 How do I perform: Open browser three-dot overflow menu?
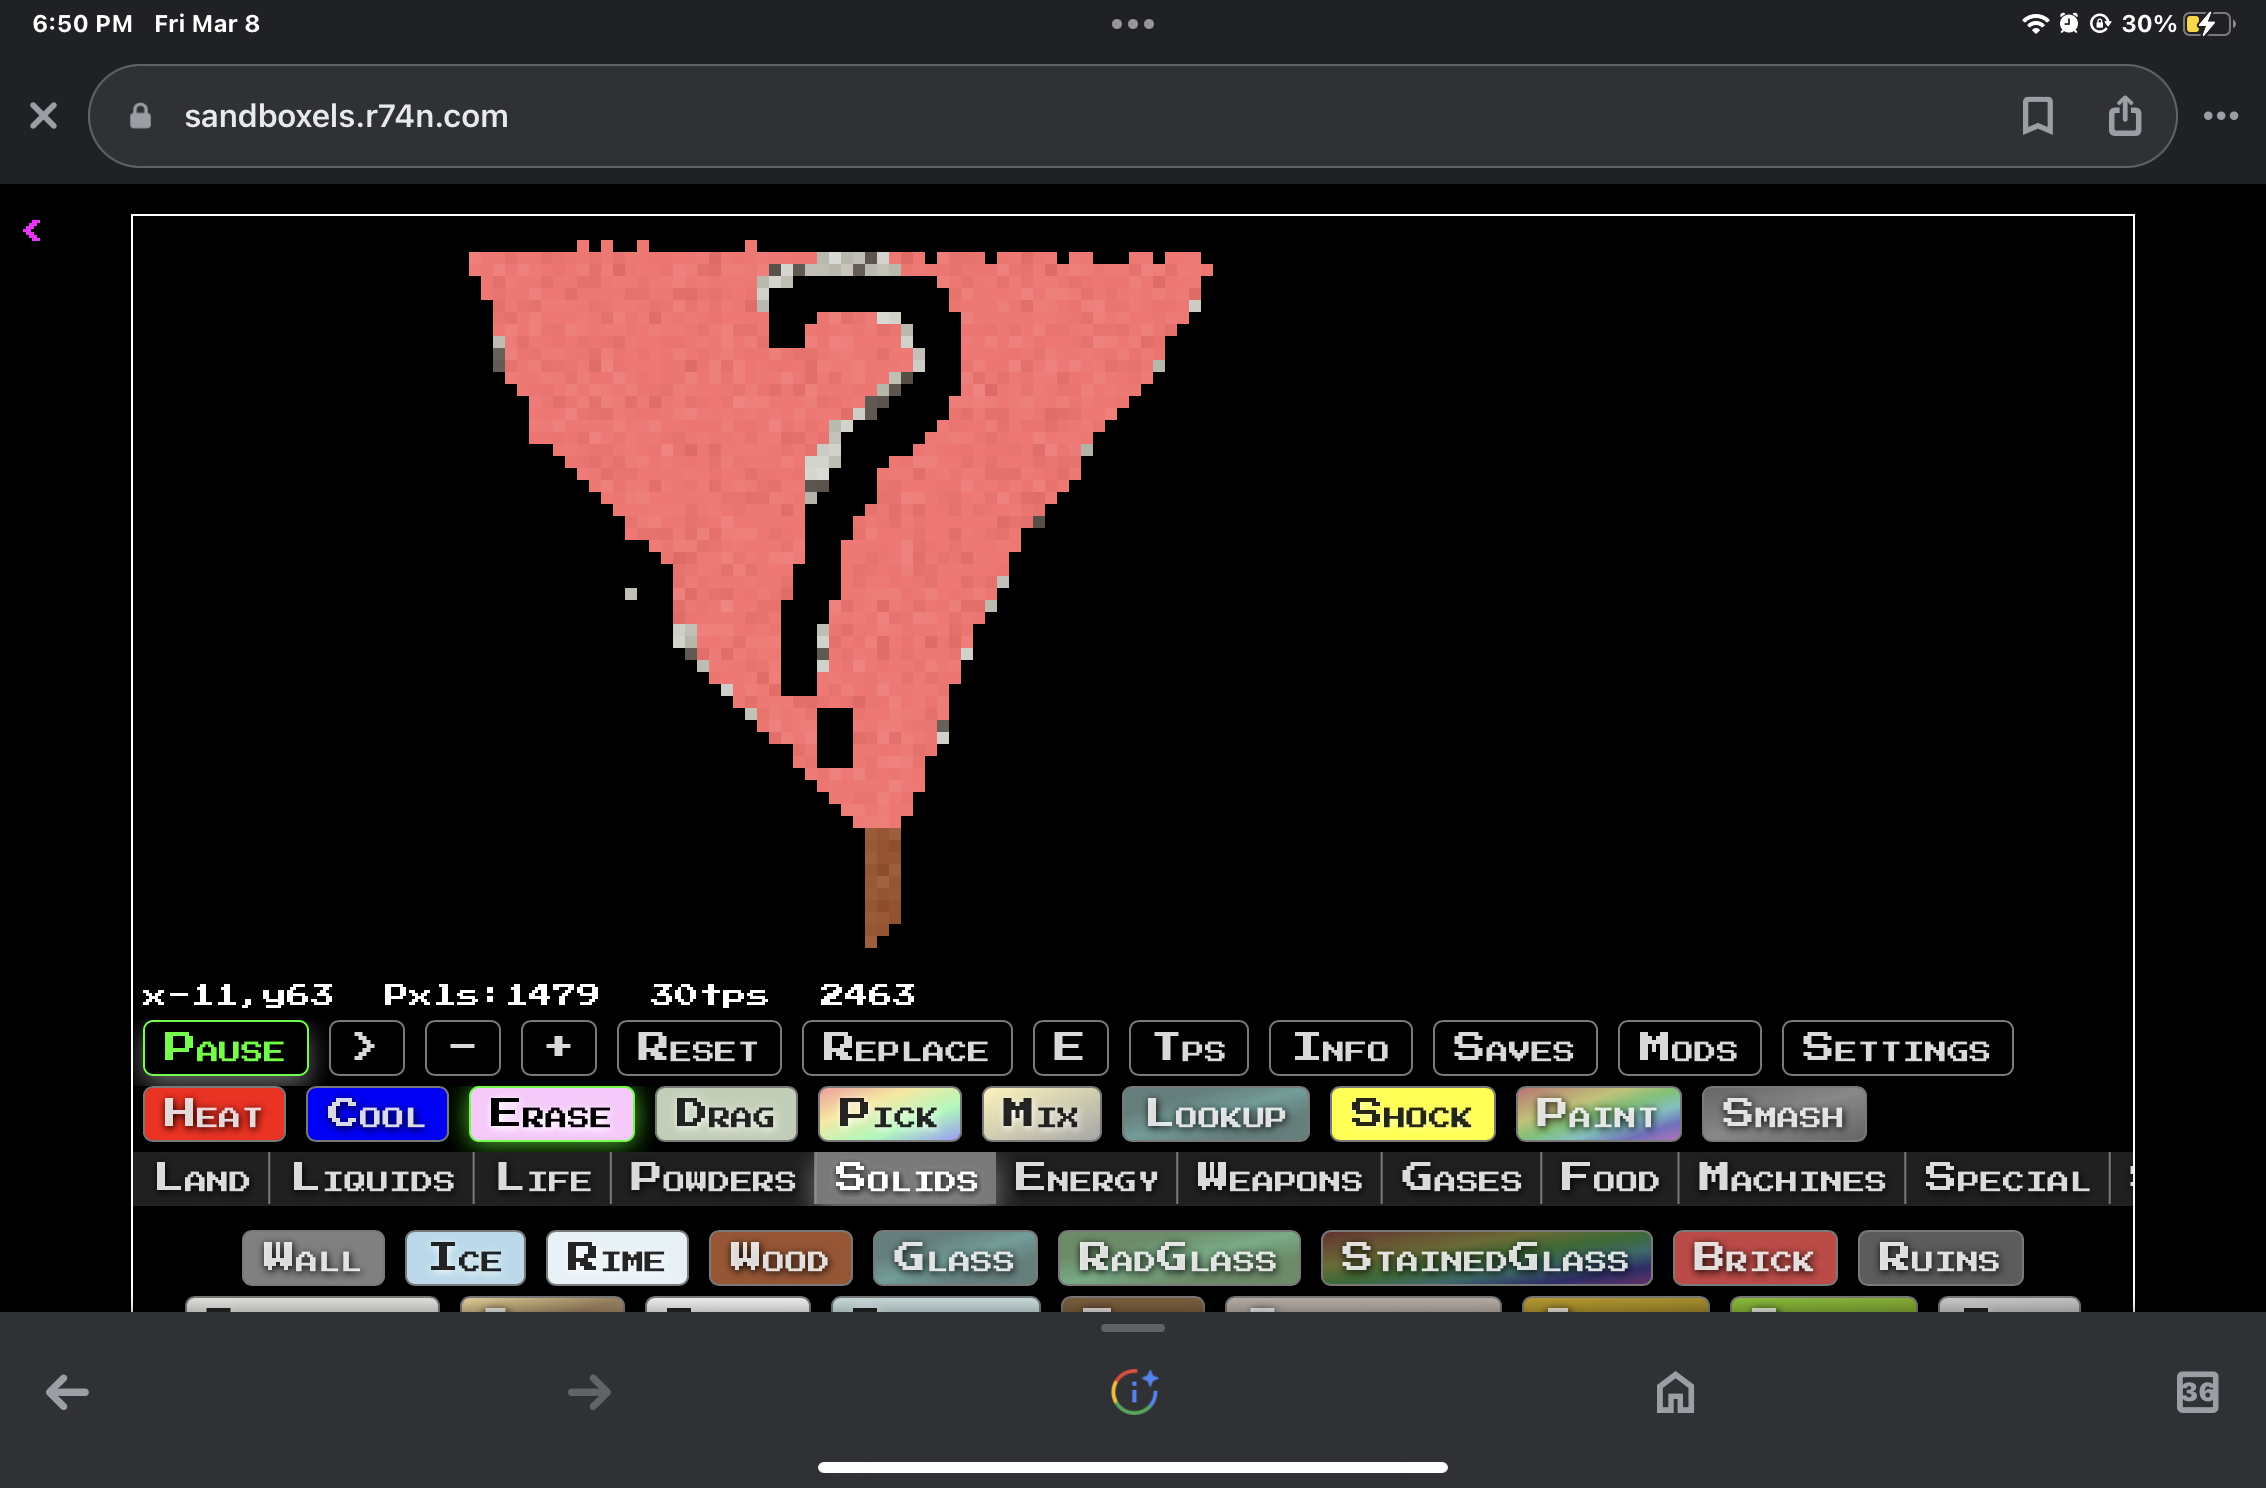(2220, 116)
